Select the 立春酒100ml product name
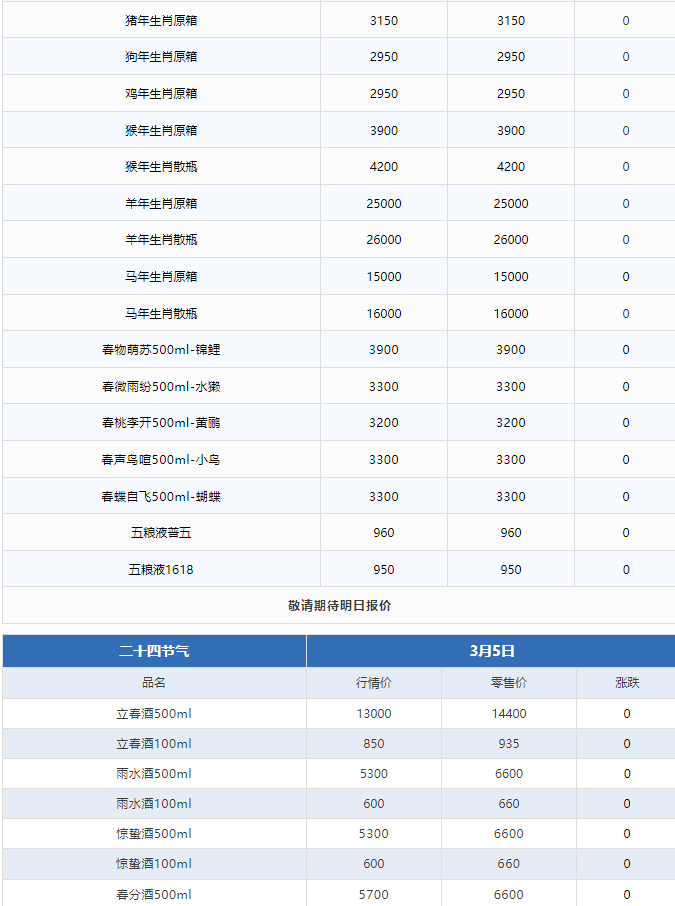This screenshot has width=675, height=906. pyautogui.click(x=154, y=744)
